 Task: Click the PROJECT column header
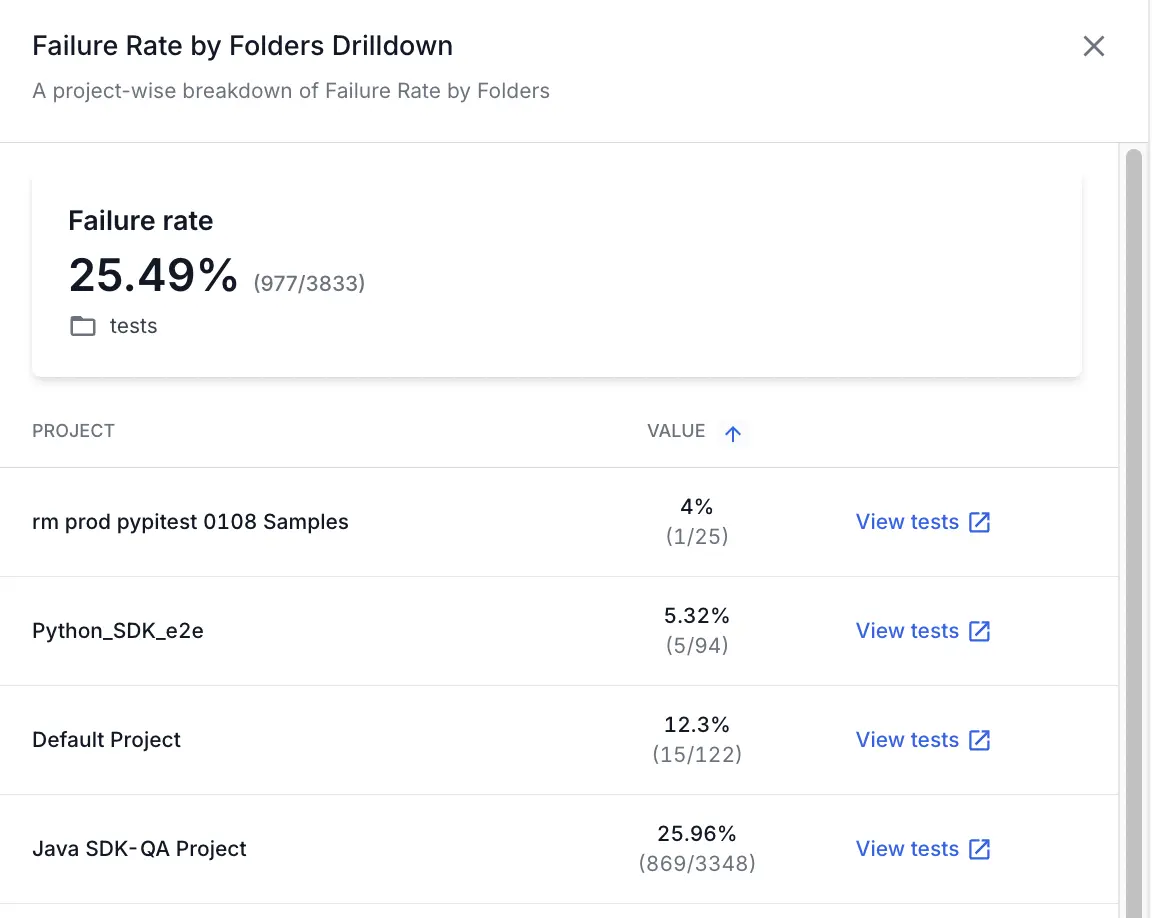click(73, 431)
